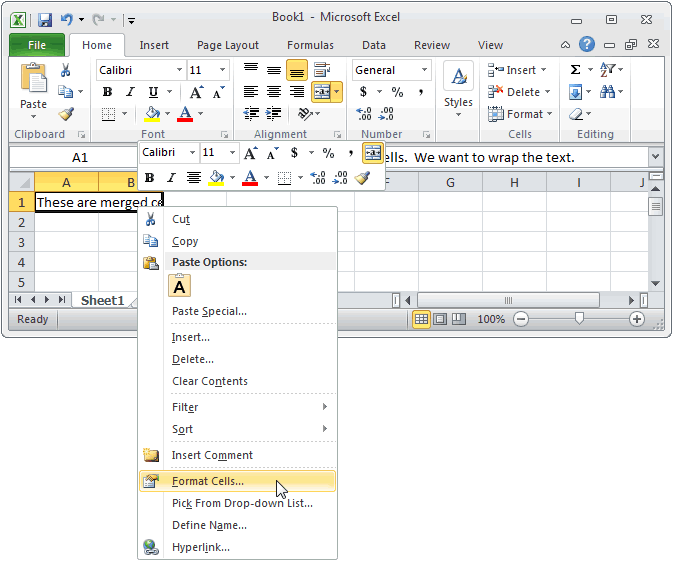Click the Sort & Filter icon
This screenshot has height=562, width=674.
tap(607, 69)
